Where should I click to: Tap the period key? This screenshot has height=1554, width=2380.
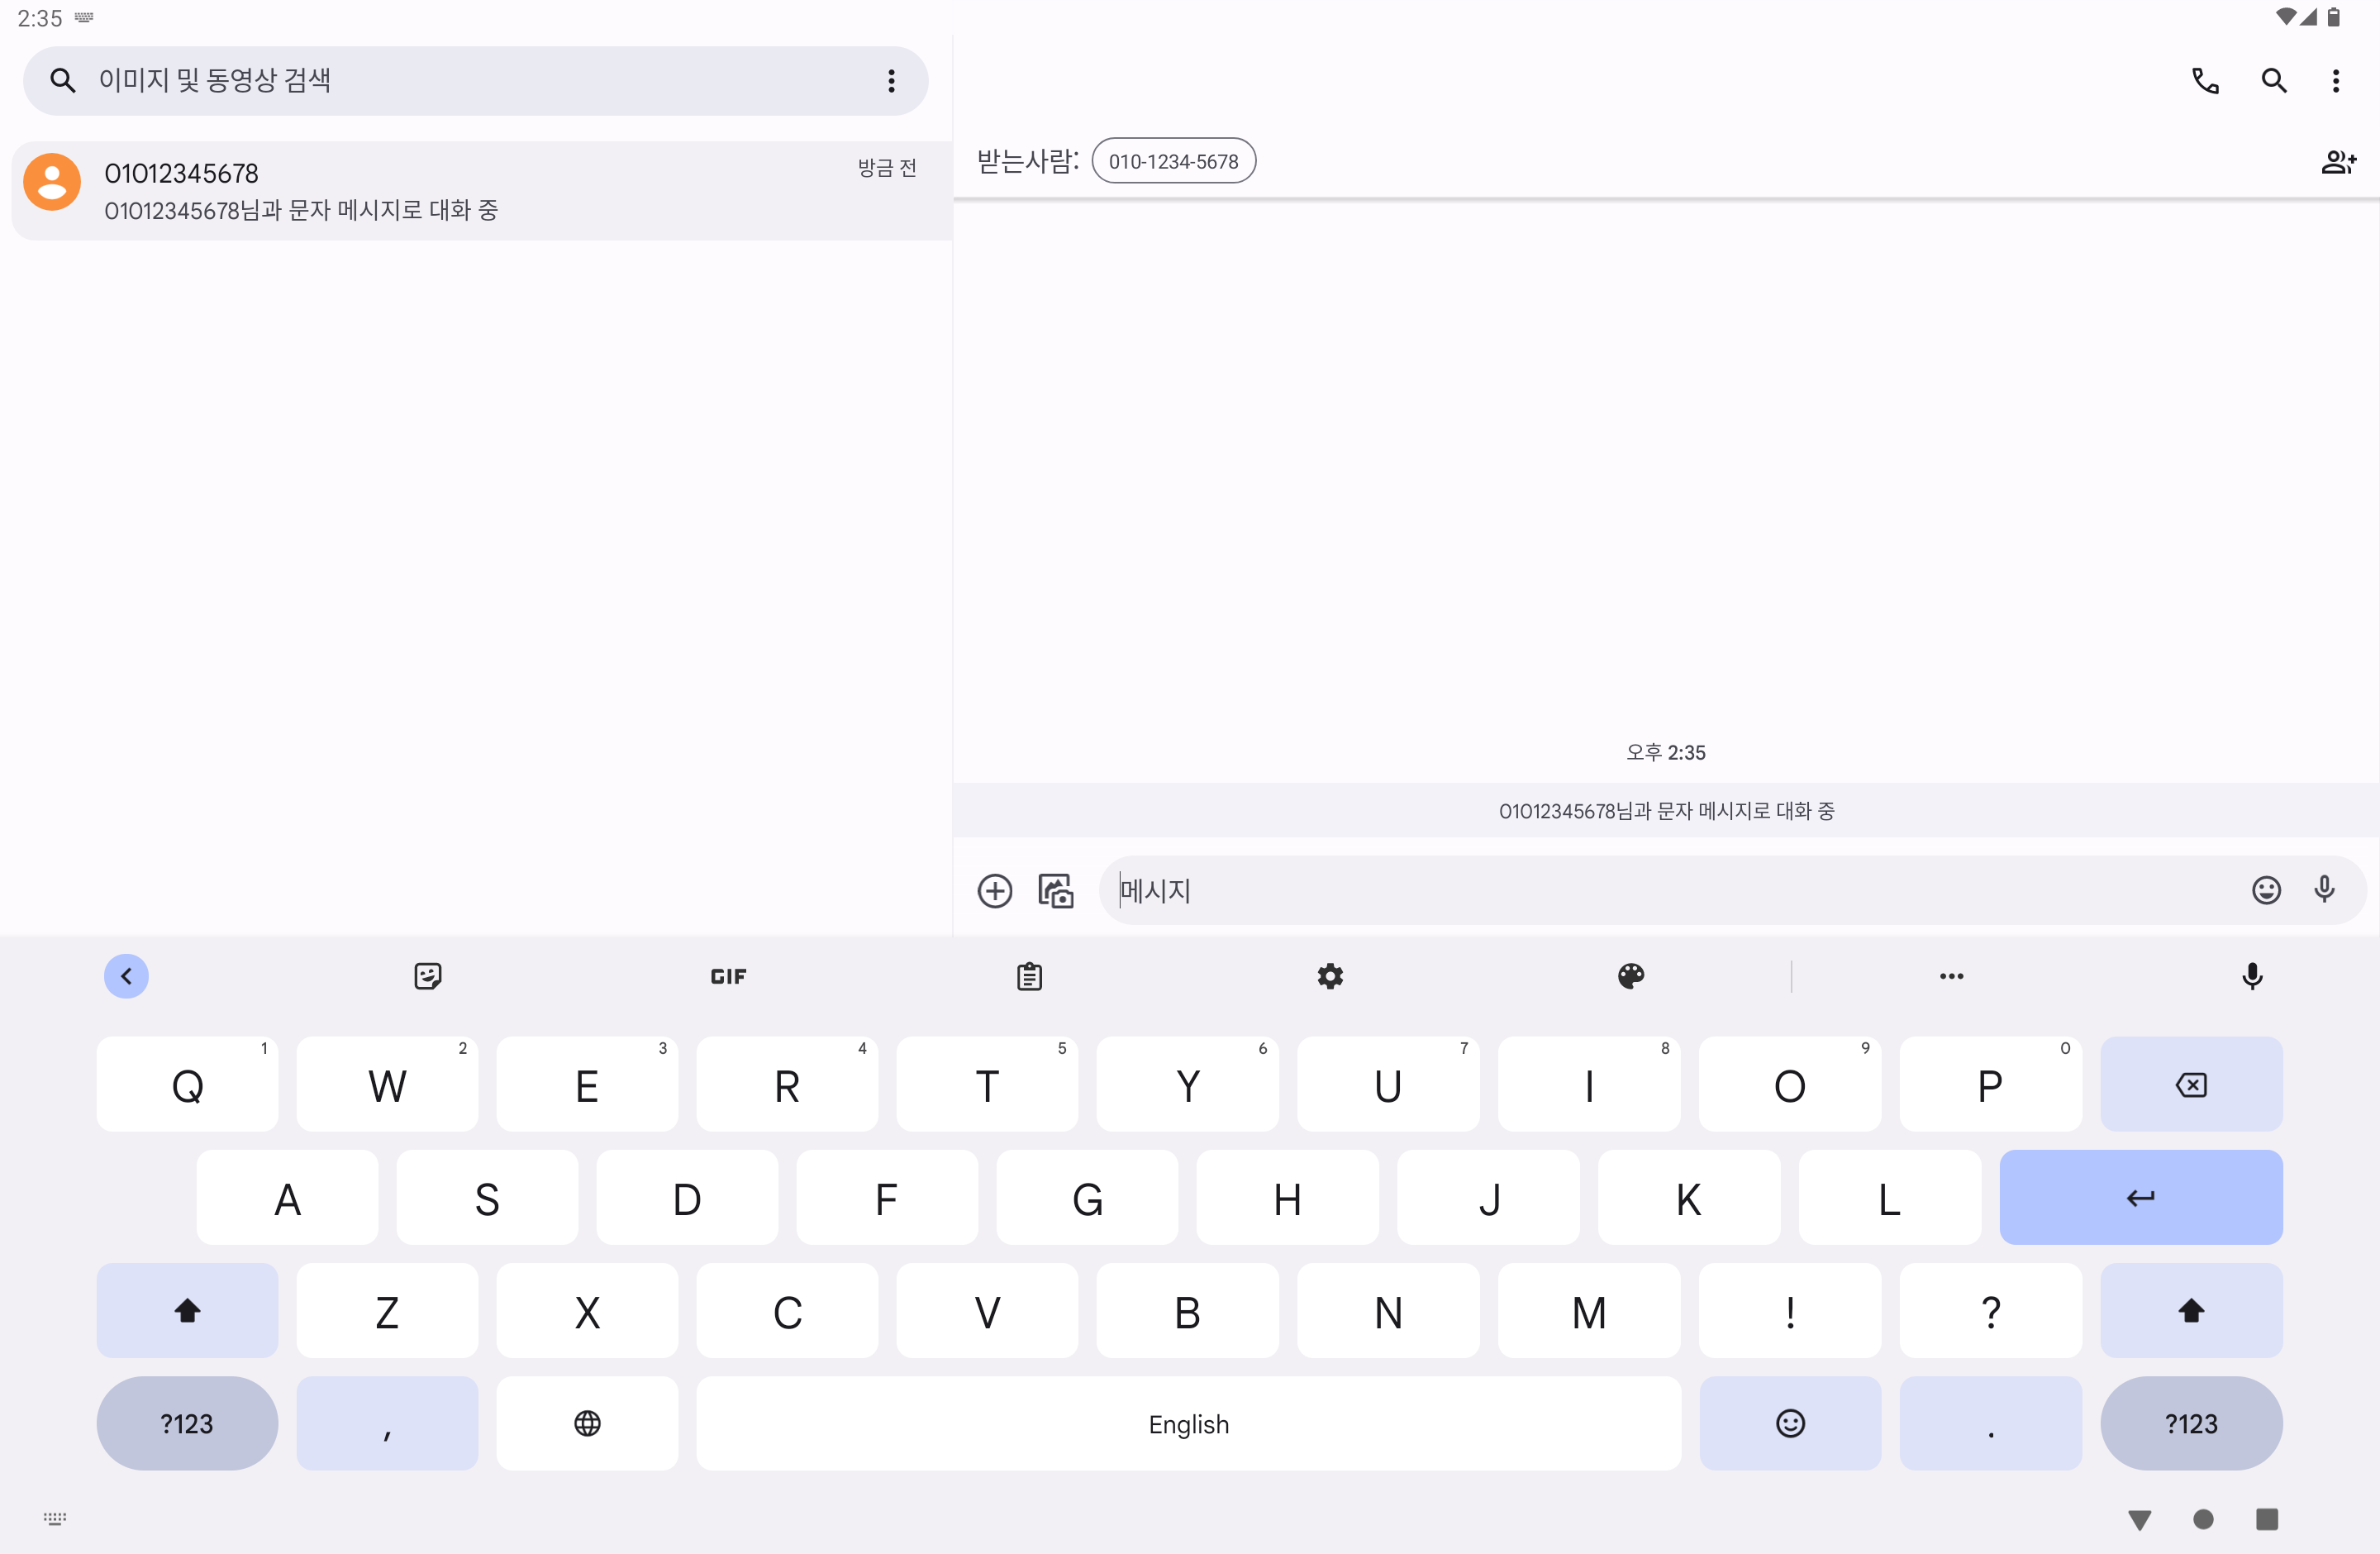pos(1990,1423)
